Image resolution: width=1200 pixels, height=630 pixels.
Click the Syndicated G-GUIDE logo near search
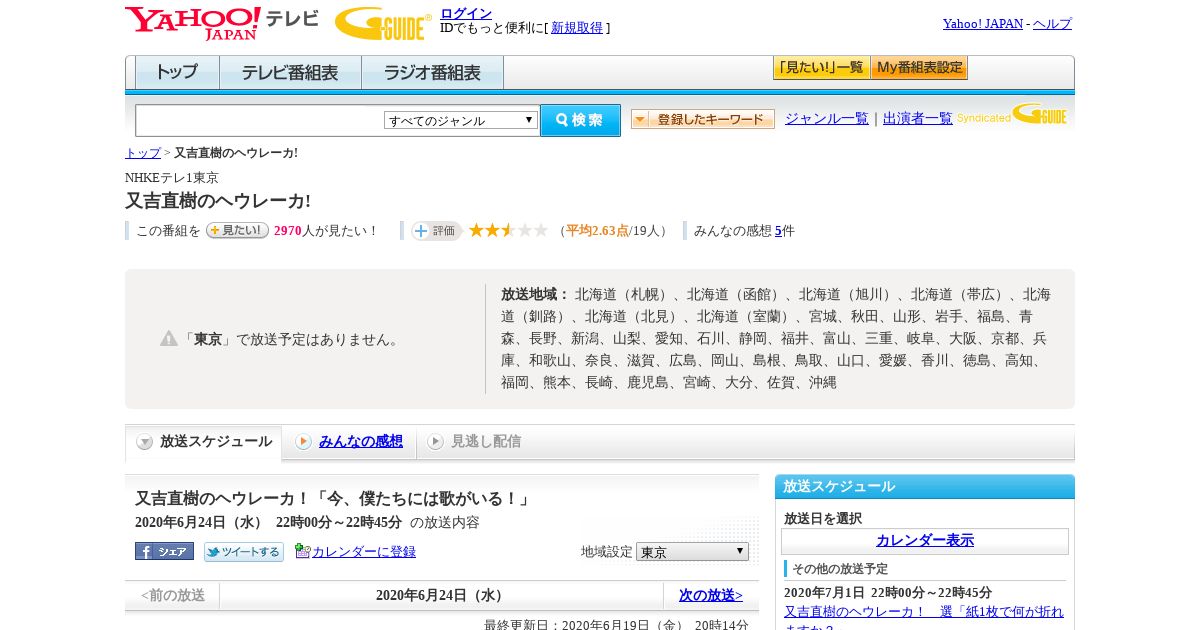coord(1012,114)
